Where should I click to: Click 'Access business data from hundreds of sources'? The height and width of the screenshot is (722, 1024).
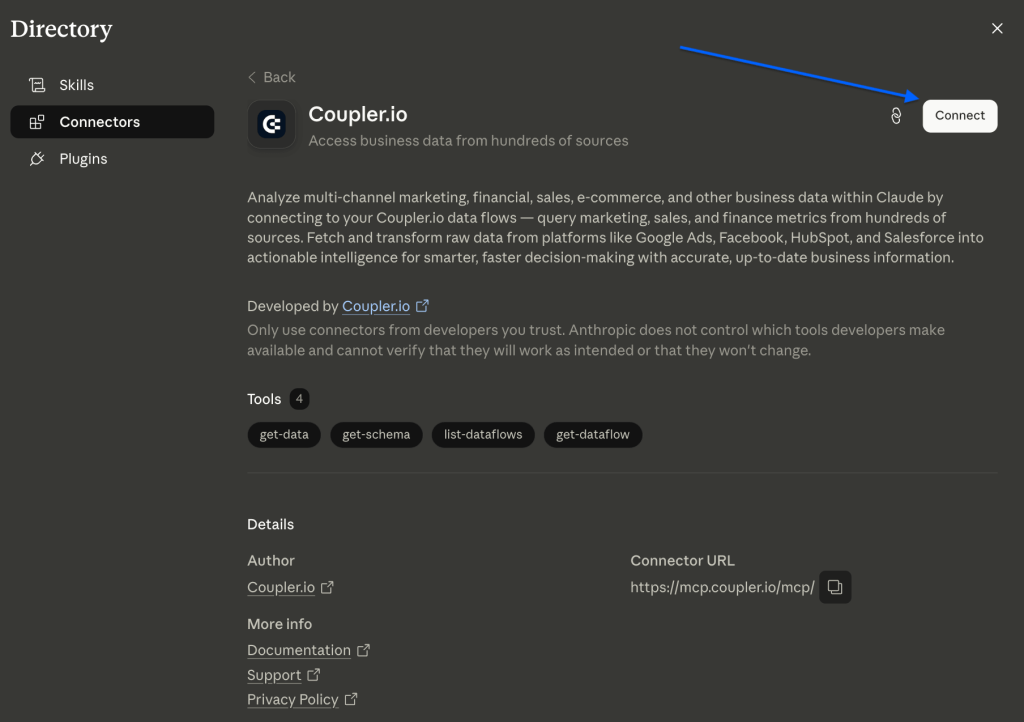(x=468, y=140)
